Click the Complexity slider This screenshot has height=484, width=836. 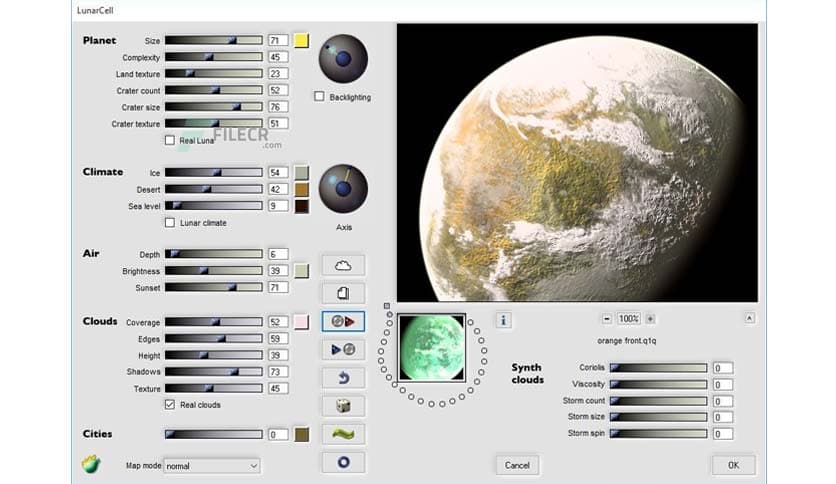(214, 57)
